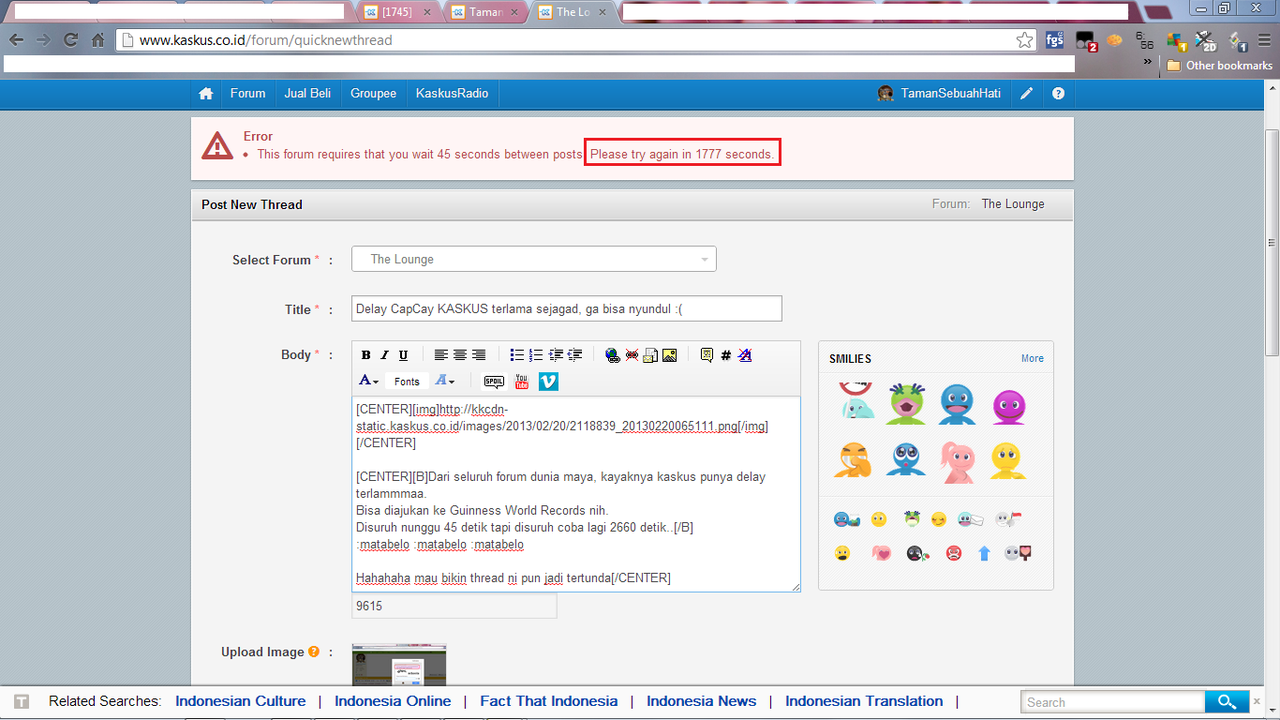Wrap selection in code tags (#)
The width and height of the screenshot is (1280, 720).
coord(726,355)
